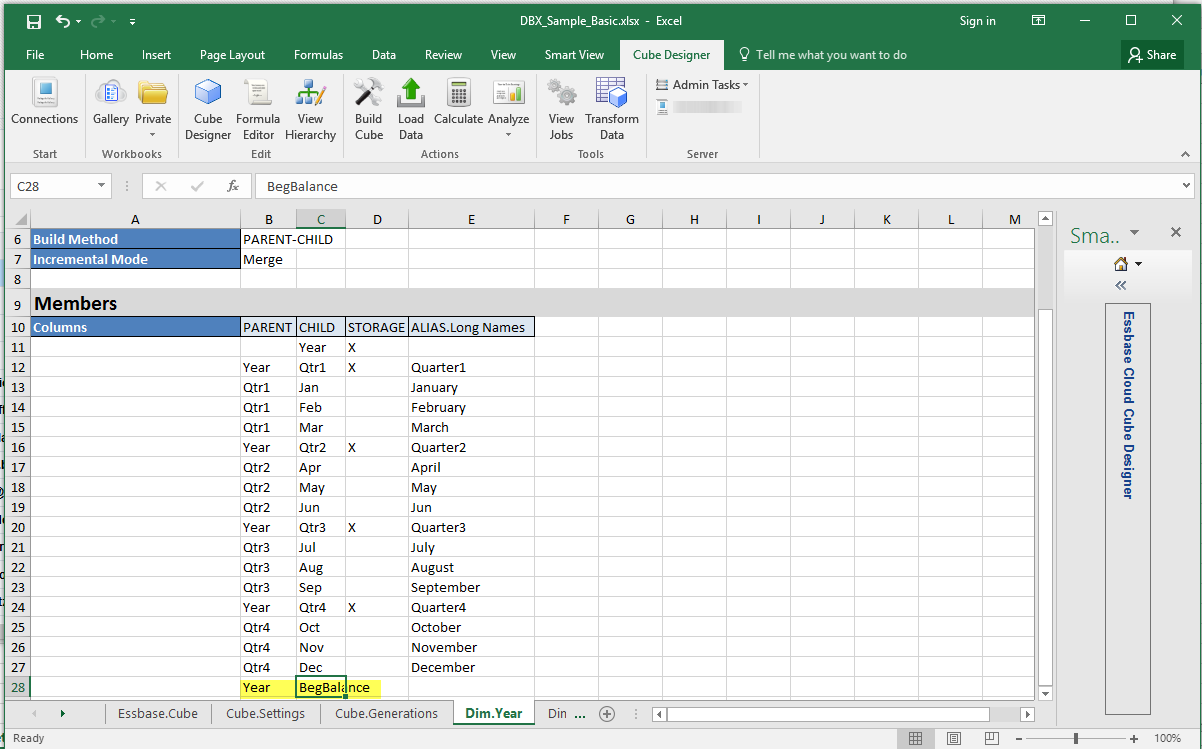
Task: Switch to Normal view in status bar
Action: [x=915, y=739]
